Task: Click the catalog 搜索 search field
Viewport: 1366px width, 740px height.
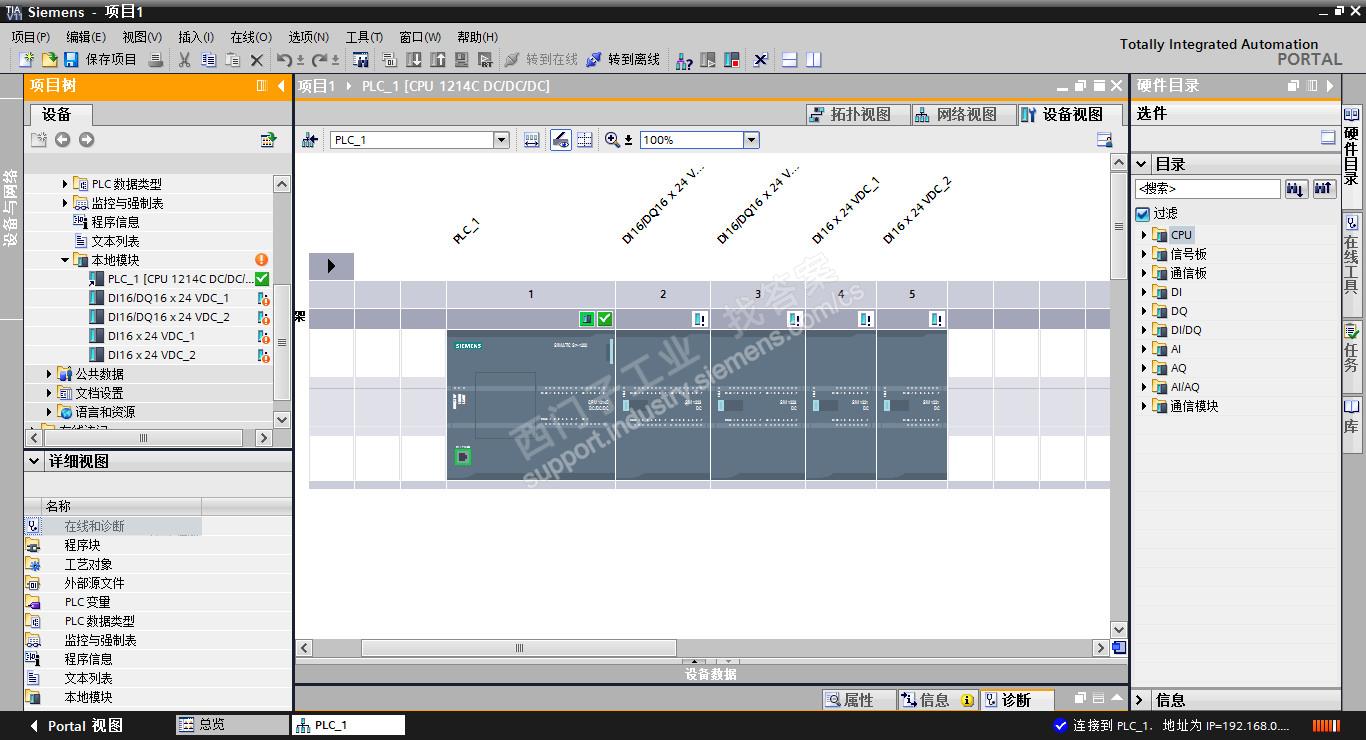Action: tap(1208, 189)
